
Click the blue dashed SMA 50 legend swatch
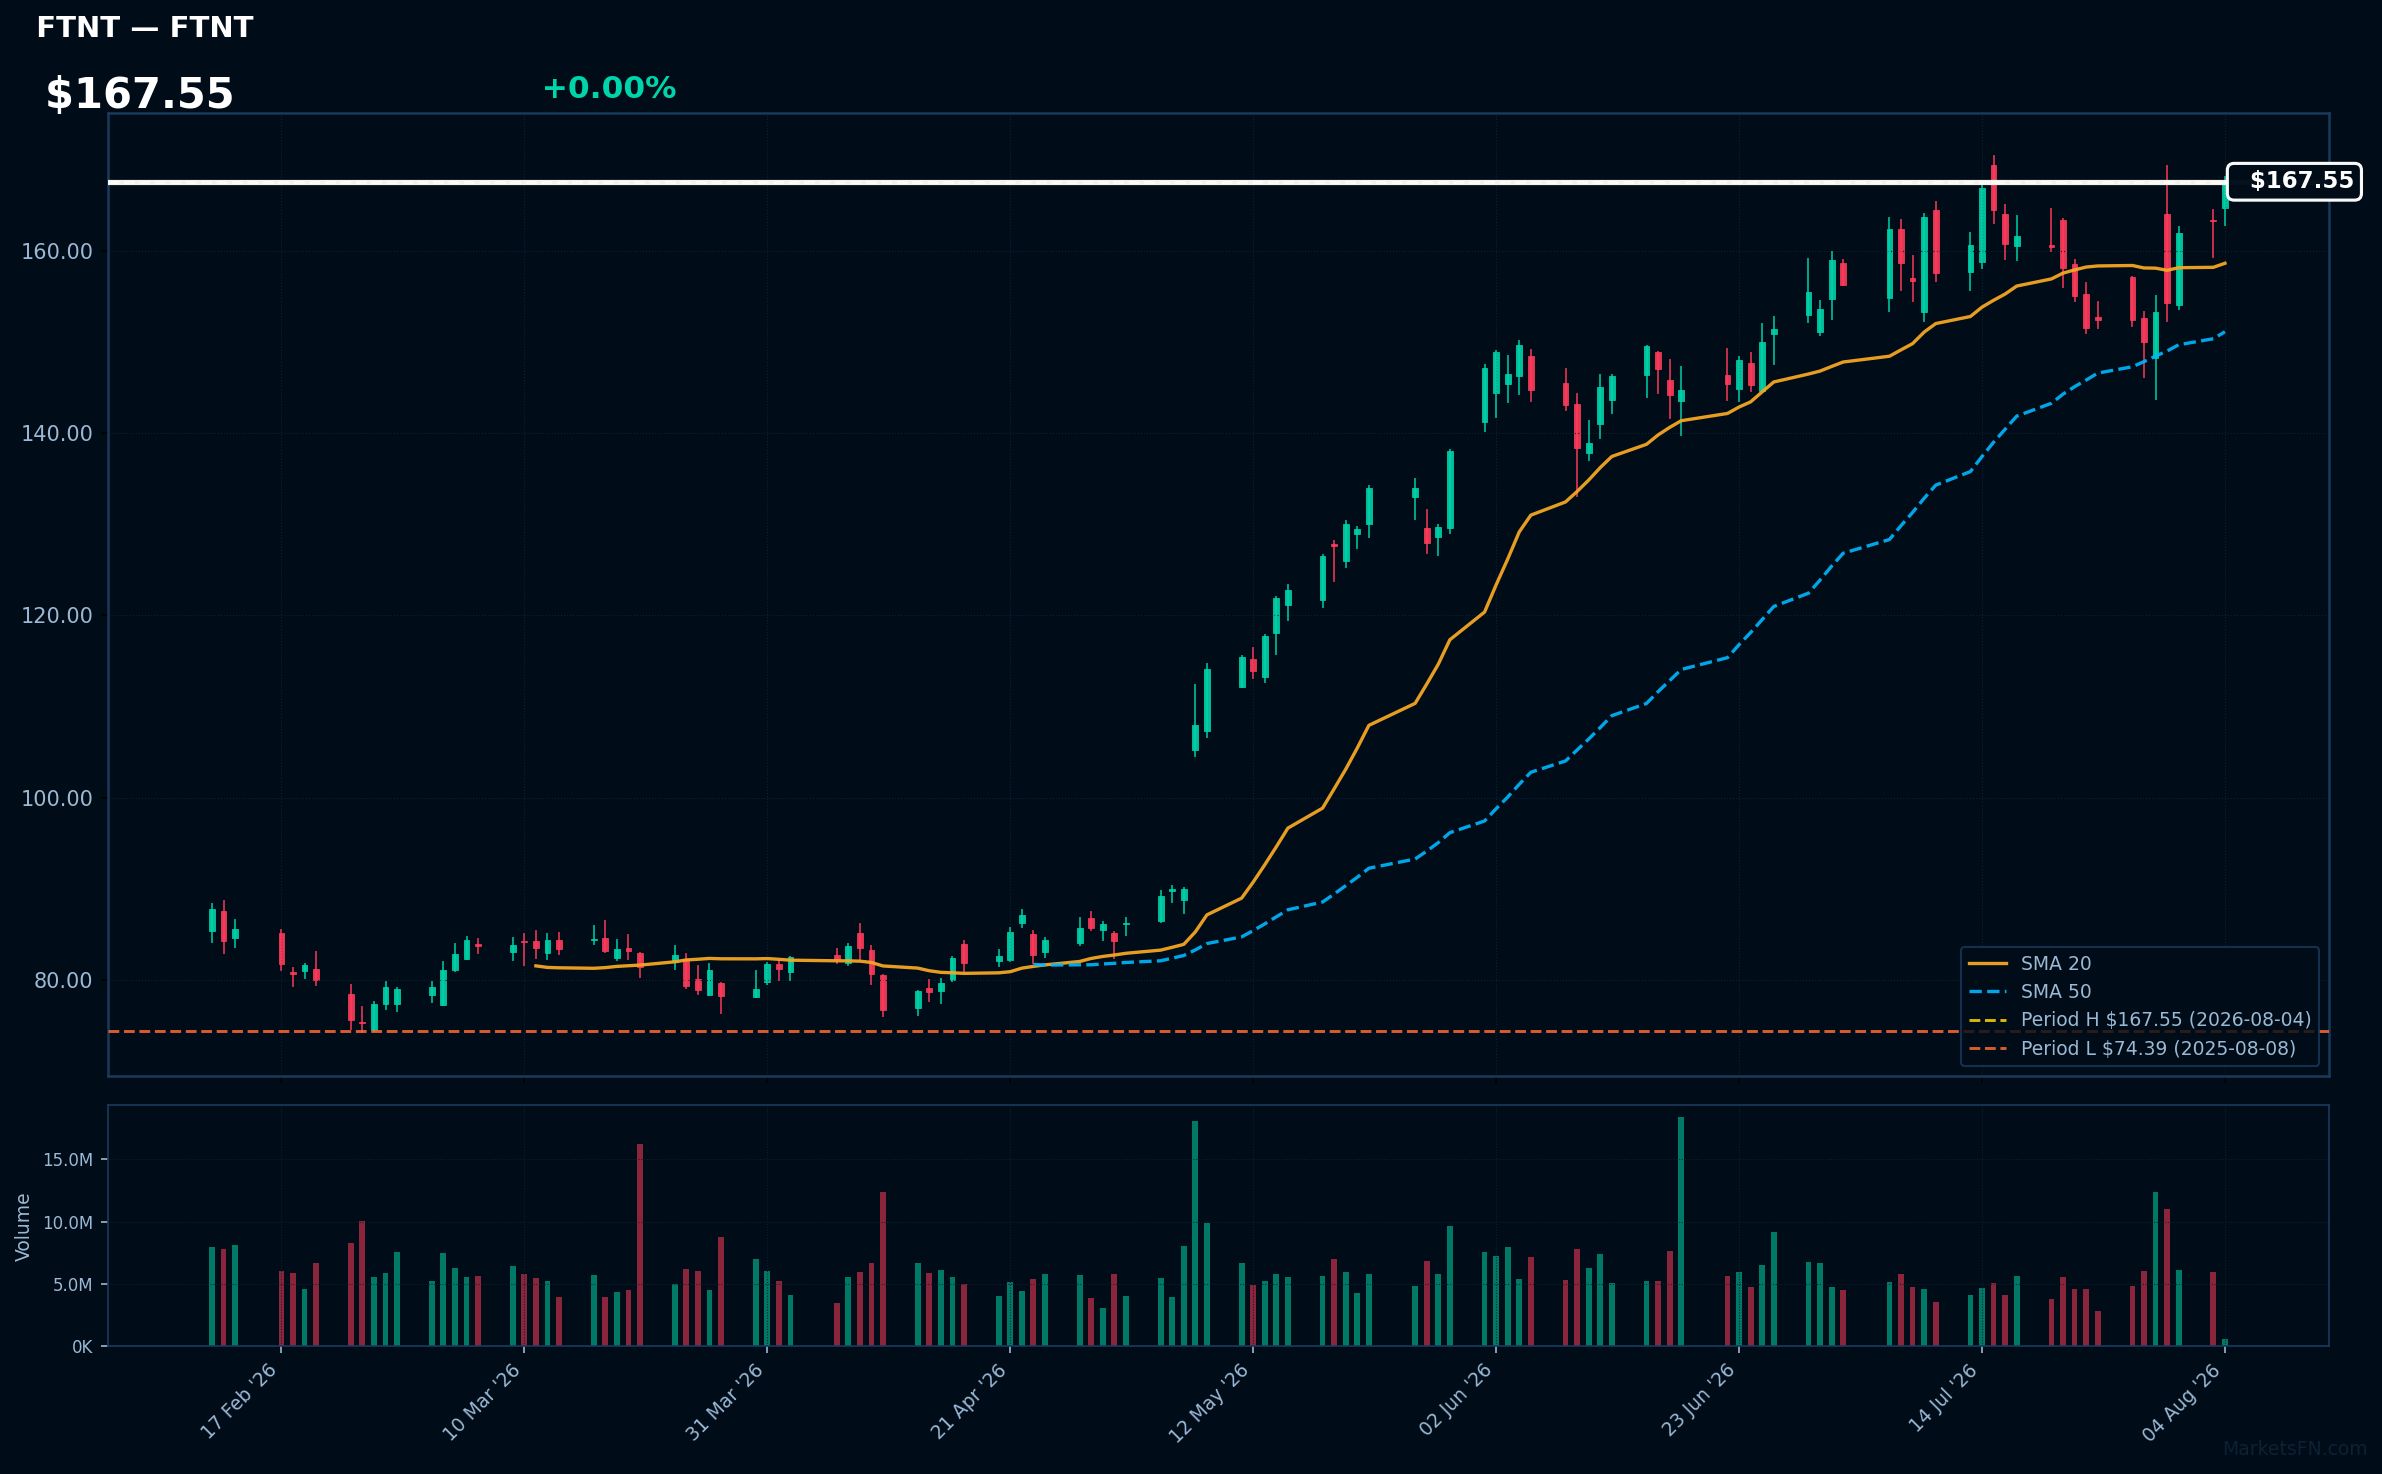(1988, 992)
